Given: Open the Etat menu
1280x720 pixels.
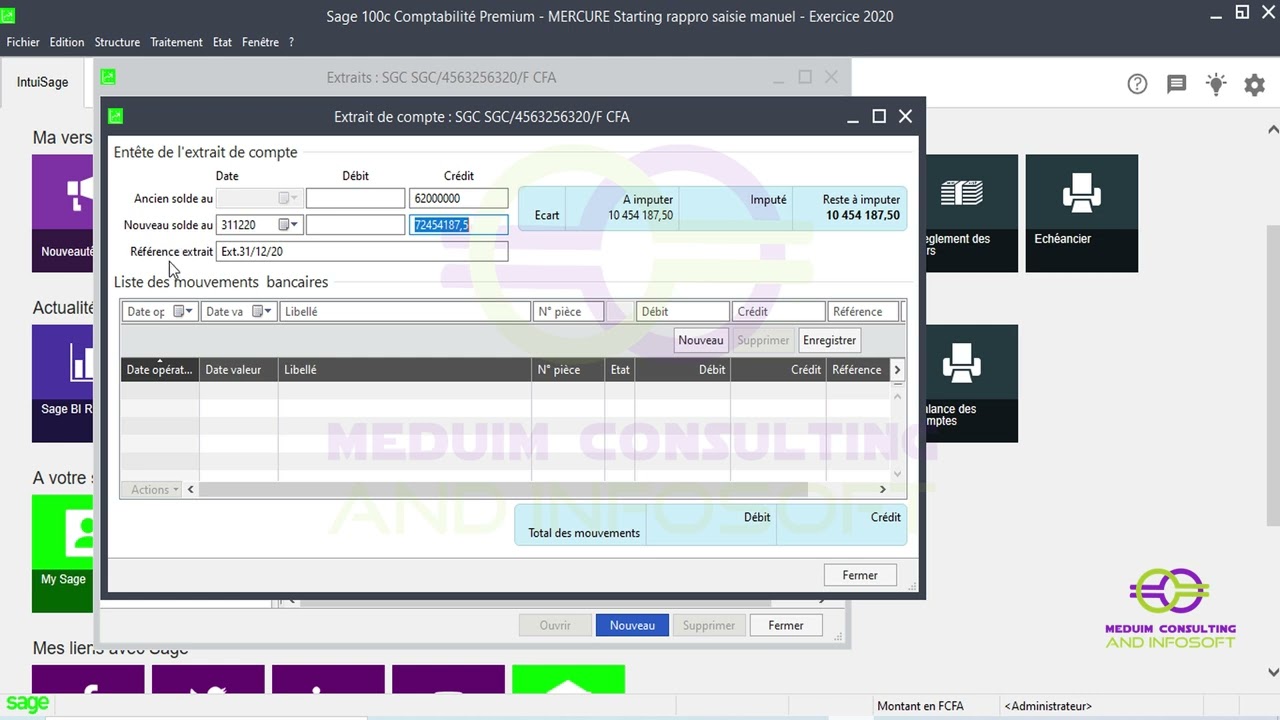Looking at the screenshot, I should click(x=222, y=42).
